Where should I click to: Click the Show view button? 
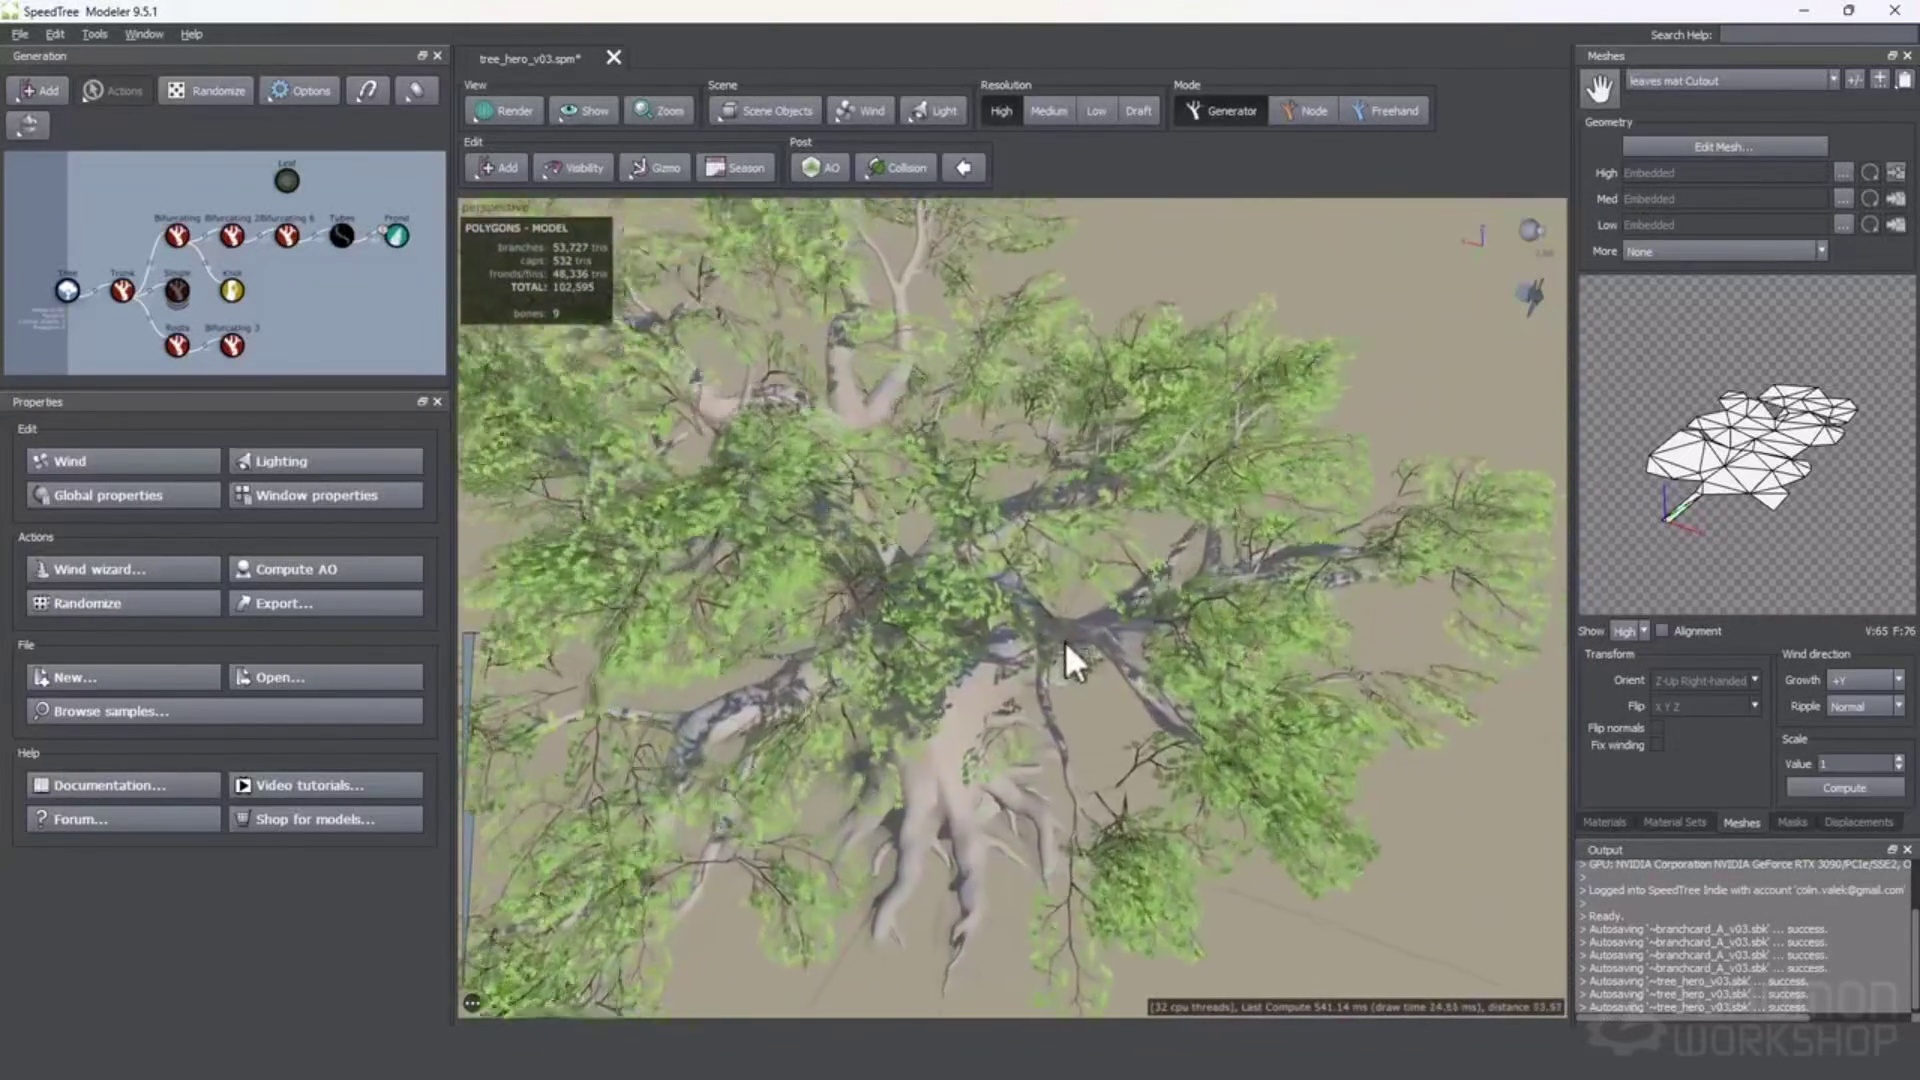pyautogui.click(x=584, y=111)
